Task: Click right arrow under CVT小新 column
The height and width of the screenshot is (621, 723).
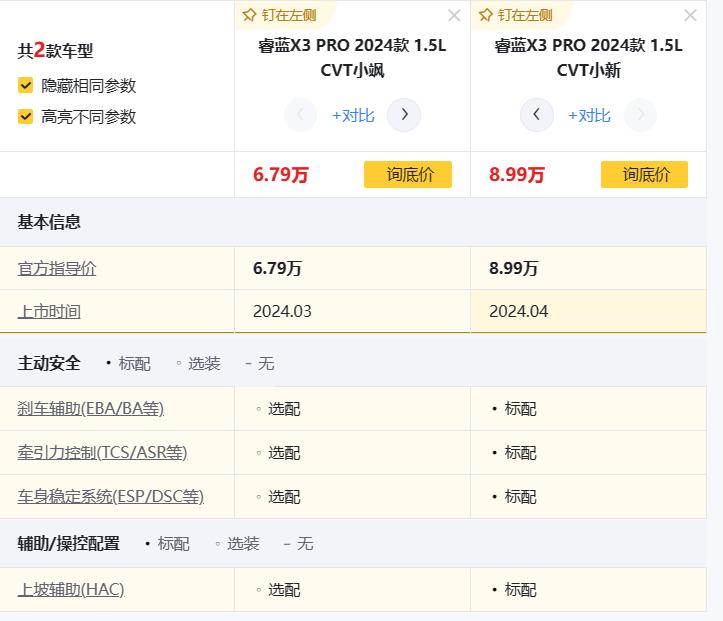Action: point(640,114)
